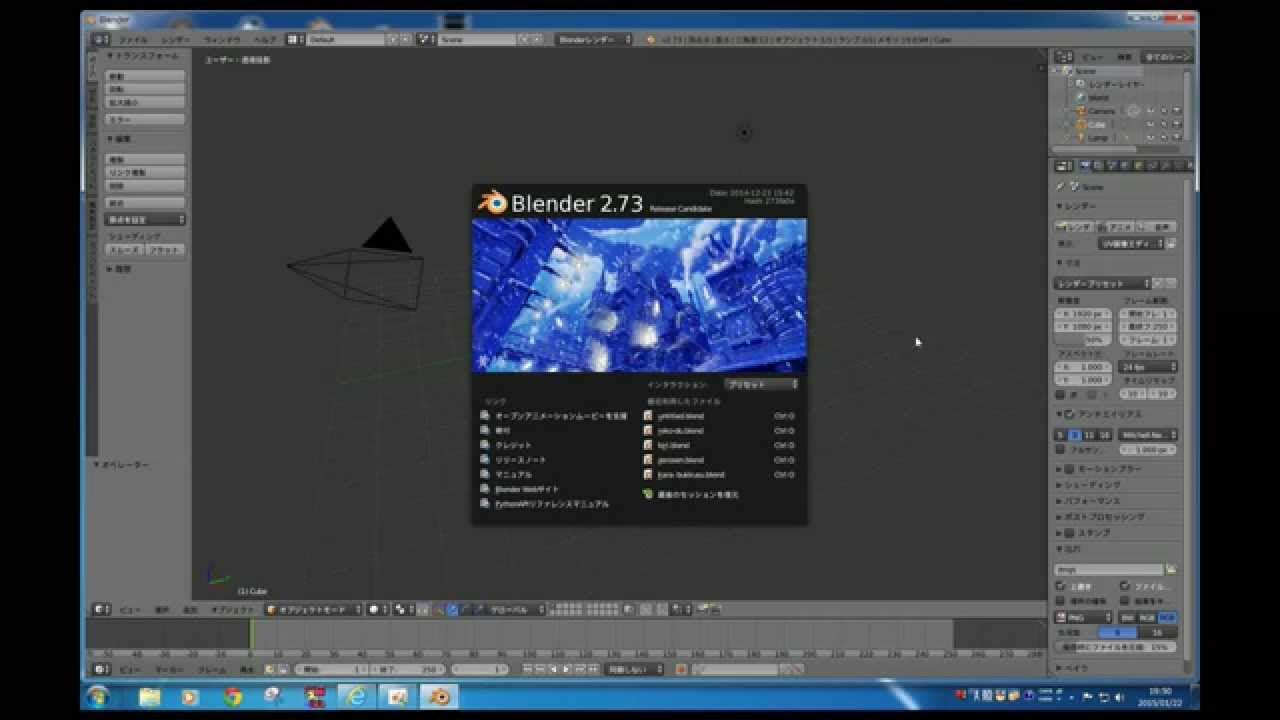This screenshot has height=720, width=1280.
Task: Open the timeline Marker (マーカー) menu
Action: 168,669
